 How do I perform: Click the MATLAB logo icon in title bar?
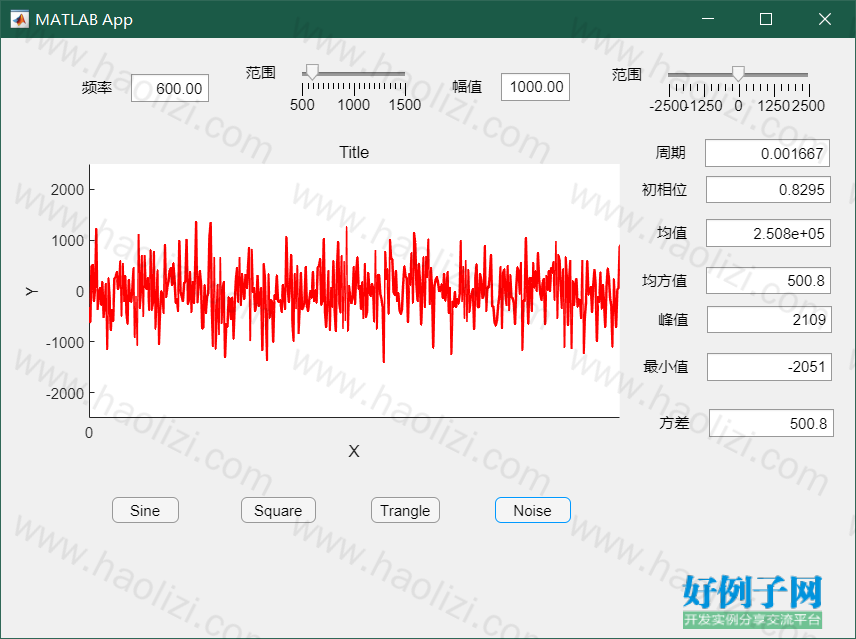click(x=20, y=20)
